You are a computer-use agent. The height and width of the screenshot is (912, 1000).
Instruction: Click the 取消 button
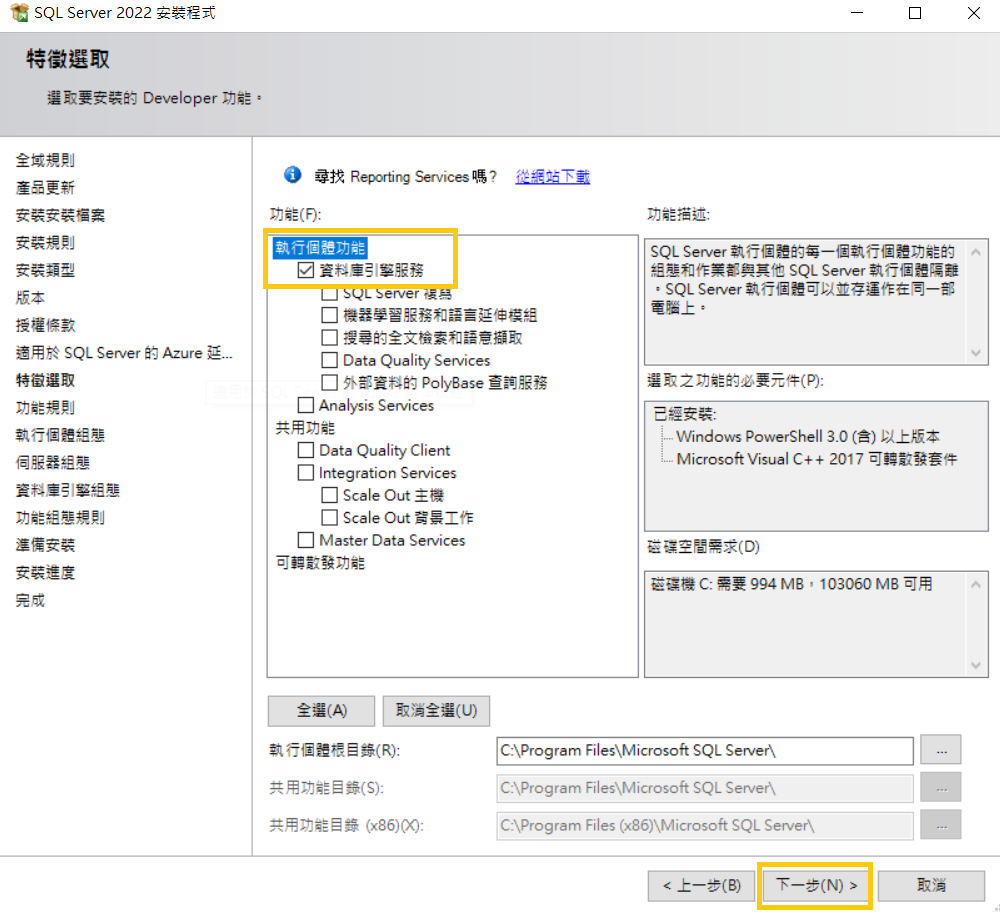coord(931,885)
